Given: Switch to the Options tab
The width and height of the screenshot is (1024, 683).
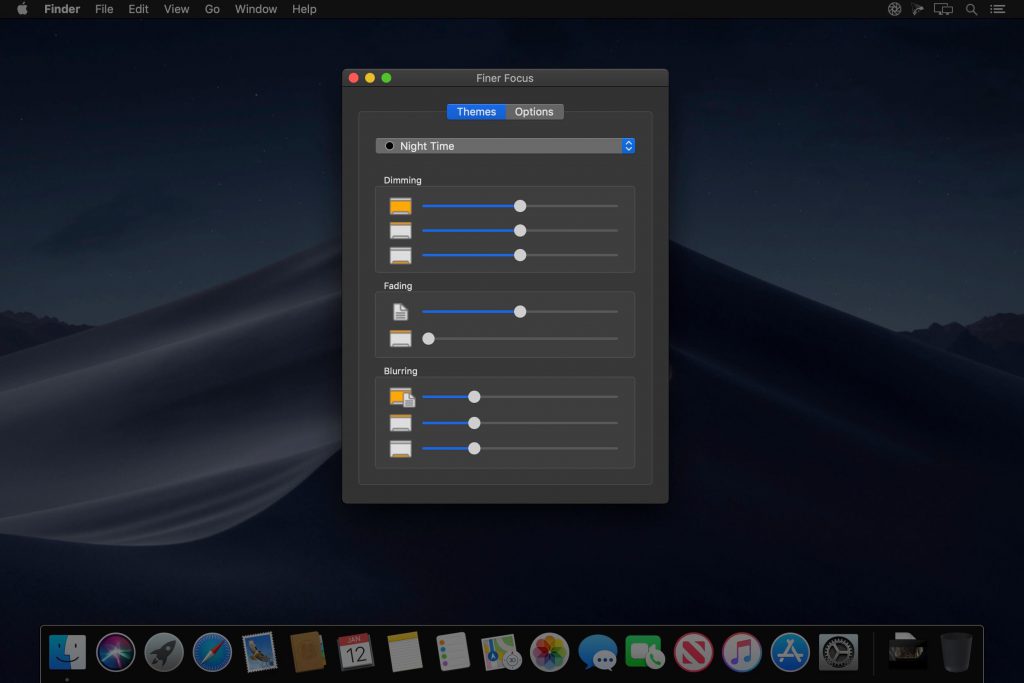Looking at the screenshot, I should [534, 112].
